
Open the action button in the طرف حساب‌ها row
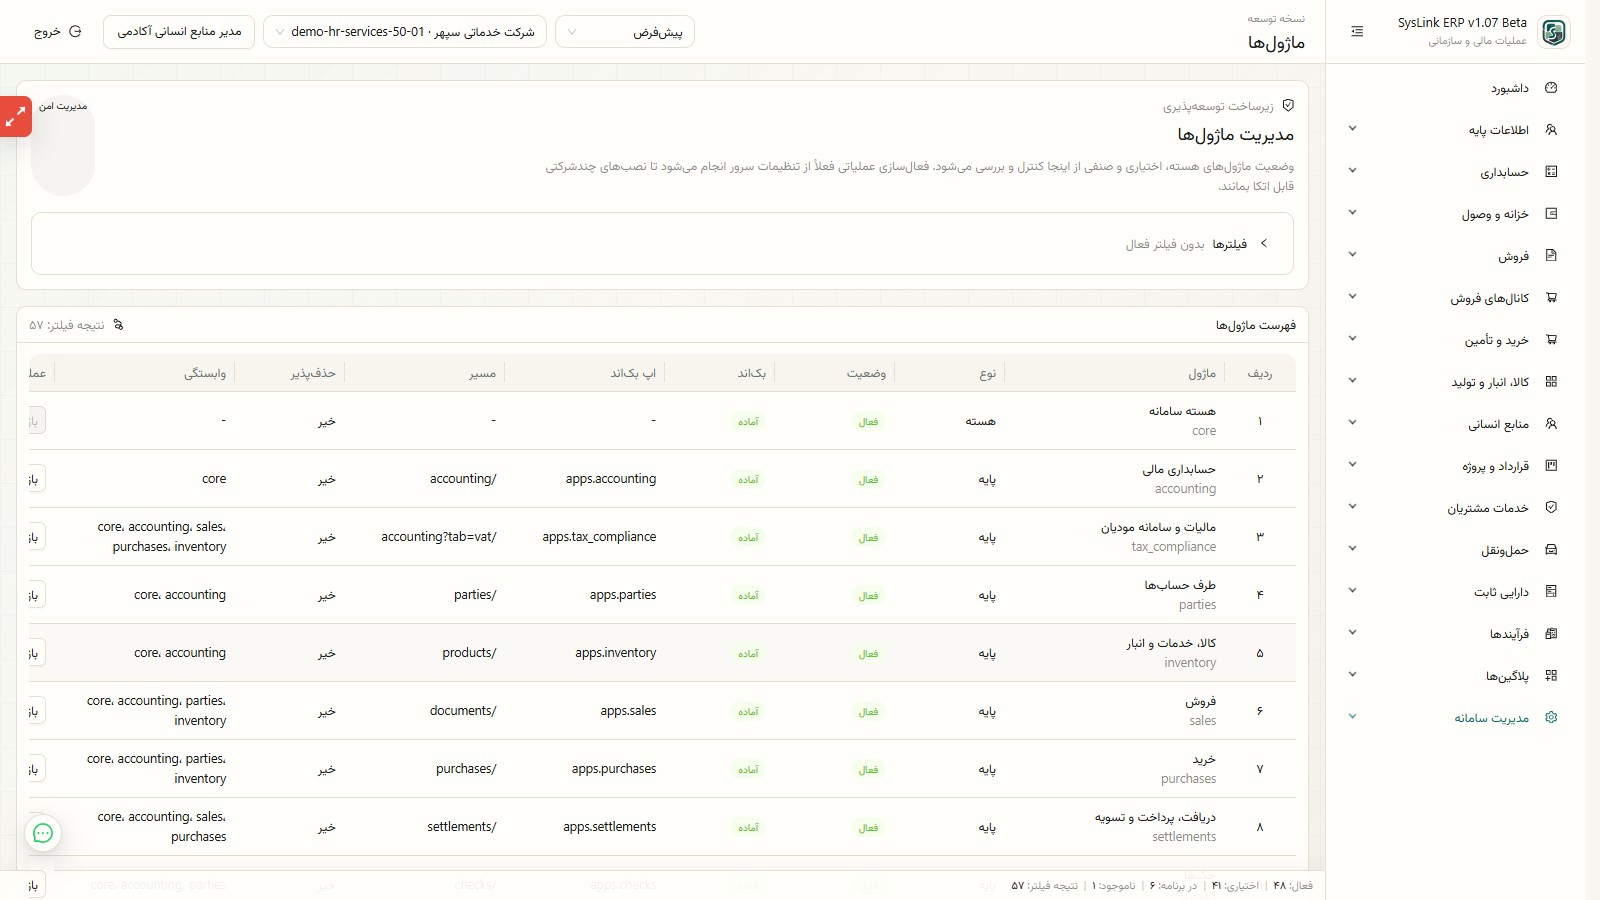[35, 595]
